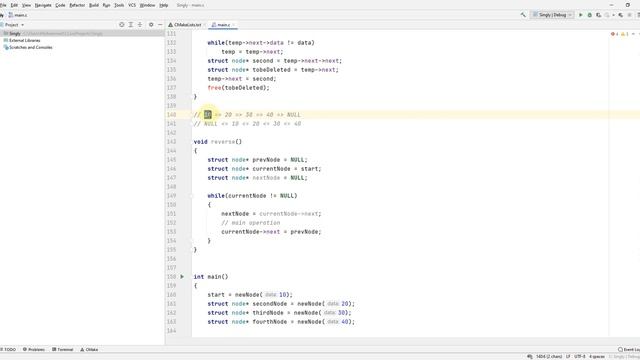Click the Build hammer icon

pyautogui.click(x=523, y=15)
